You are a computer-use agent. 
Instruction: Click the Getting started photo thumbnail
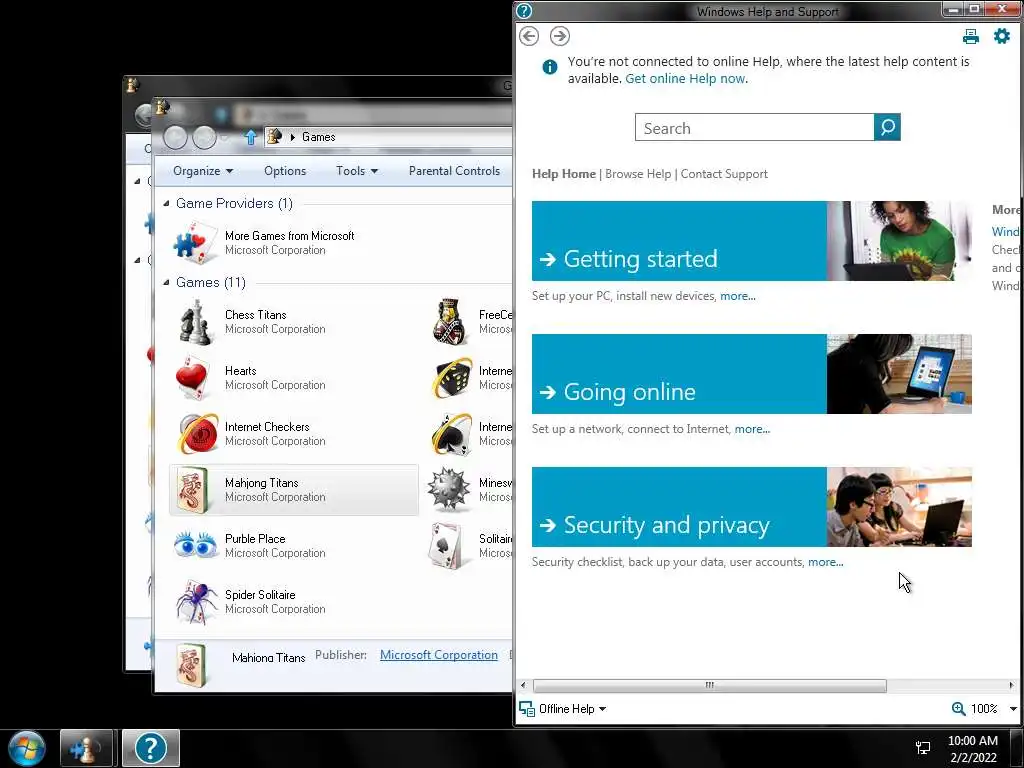(x=899, y=241)
